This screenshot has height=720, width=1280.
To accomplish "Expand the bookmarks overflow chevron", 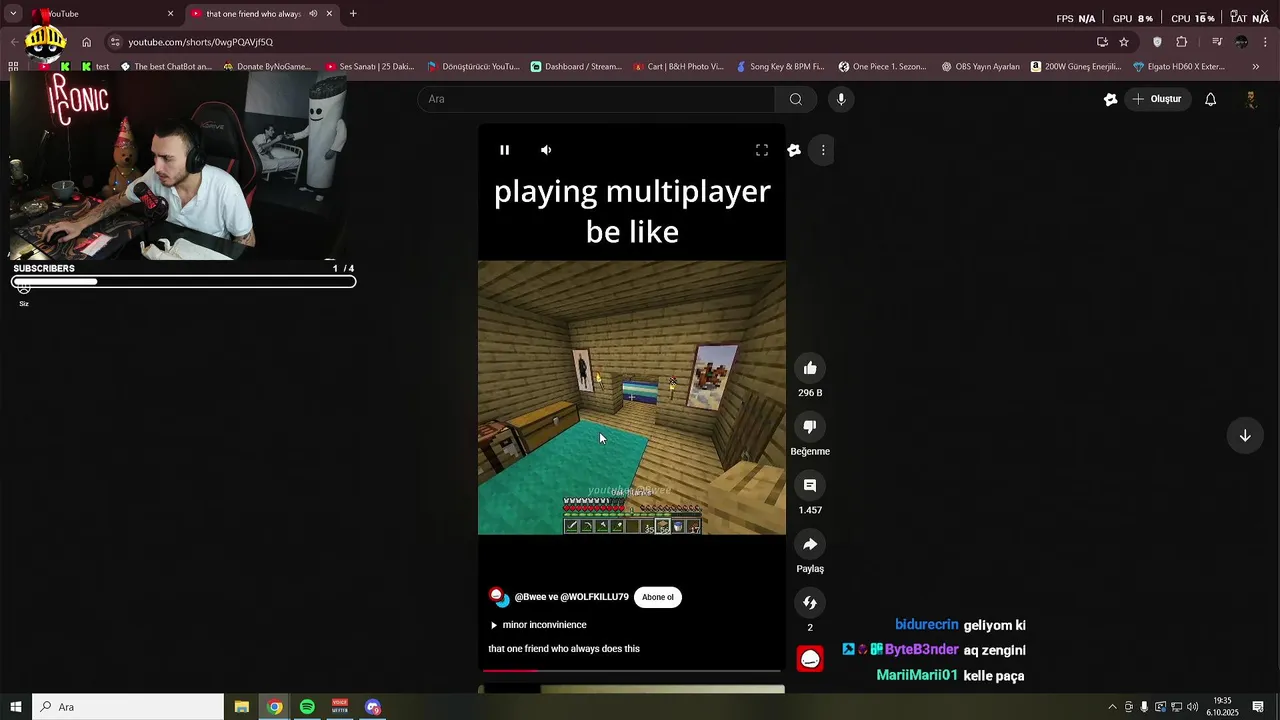I will [x=1256, y=67].
